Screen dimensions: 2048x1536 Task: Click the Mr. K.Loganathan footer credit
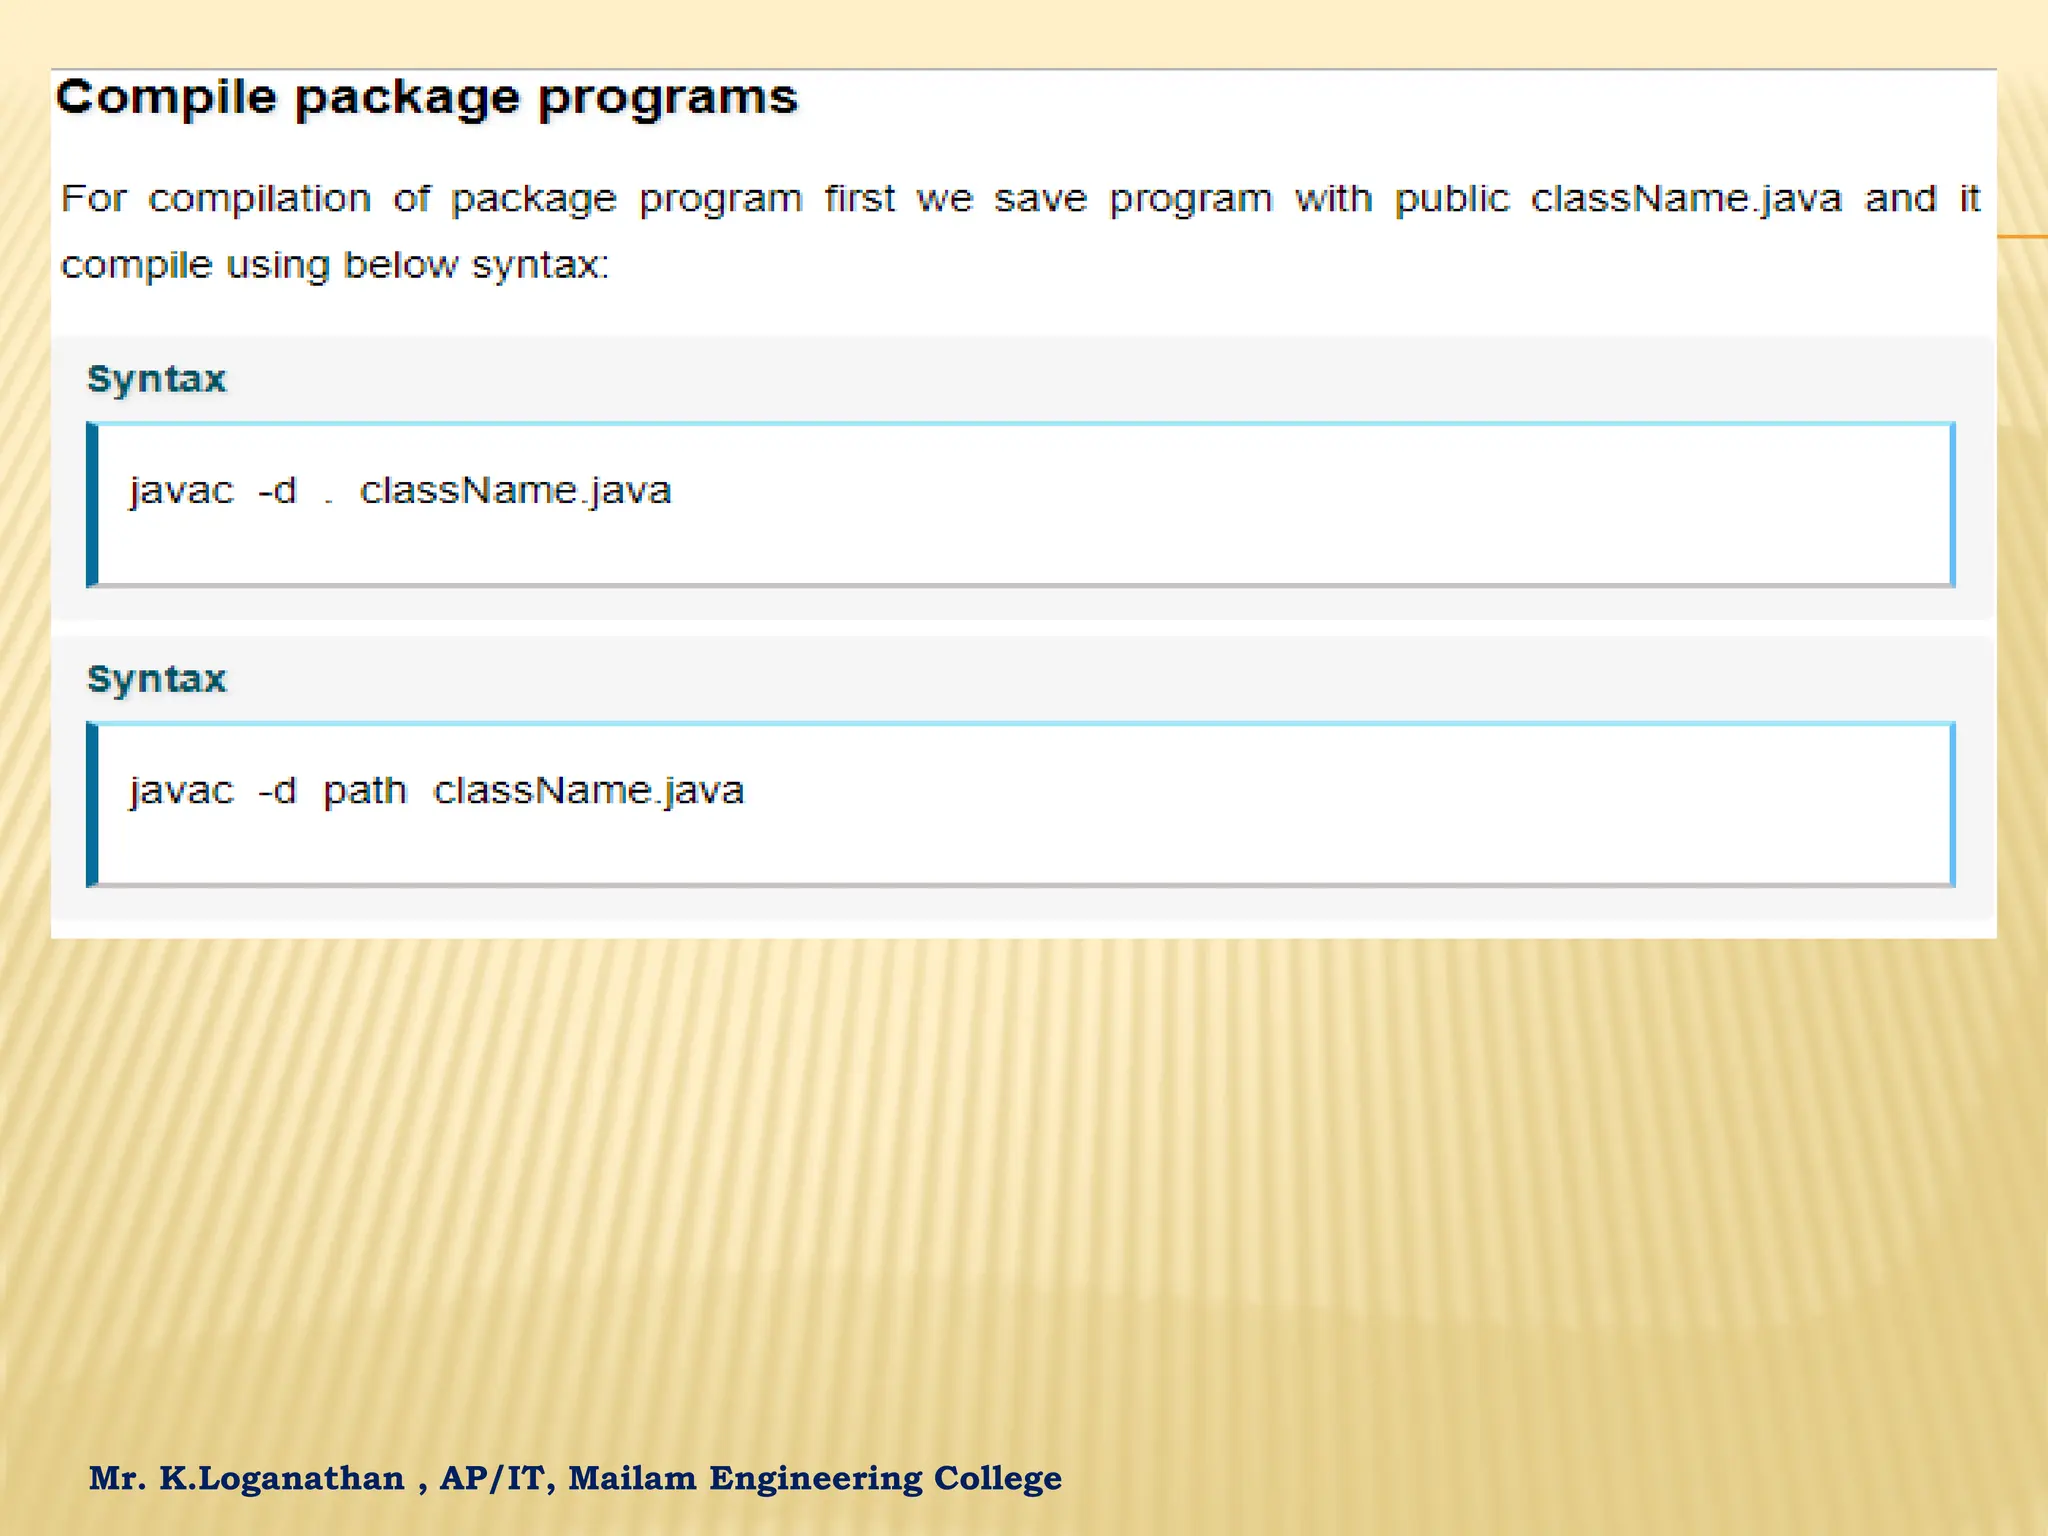point(575,1478)
